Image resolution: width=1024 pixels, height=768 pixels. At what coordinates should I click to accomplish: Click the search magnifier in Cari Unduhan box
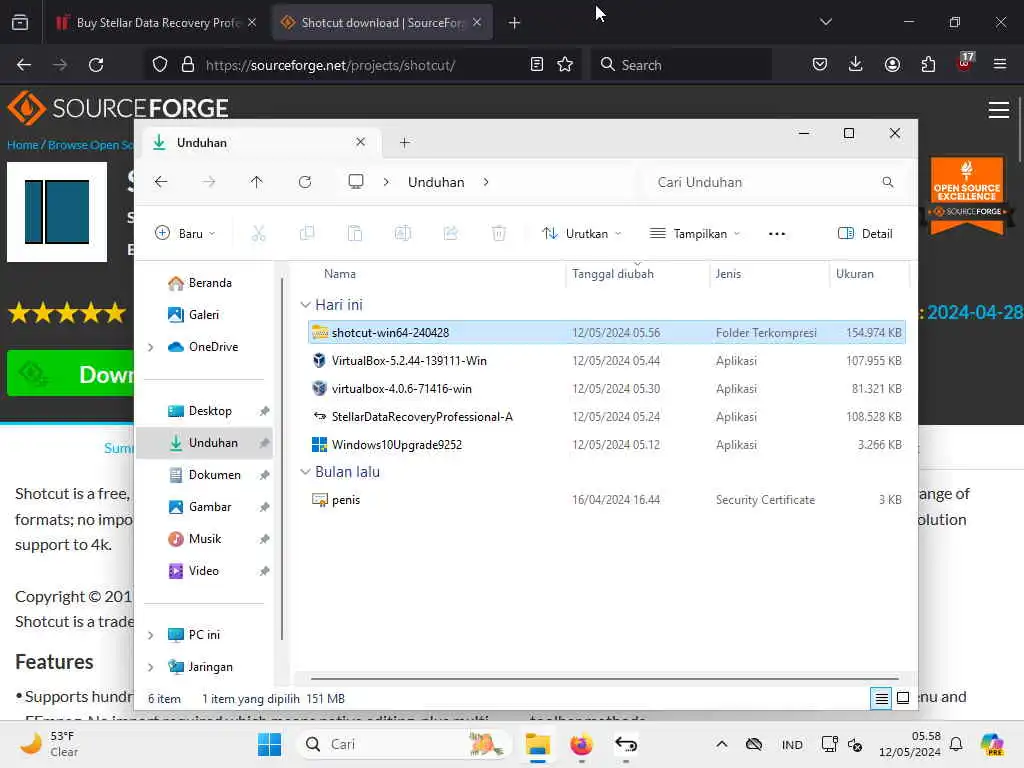(x=888, y=182)
